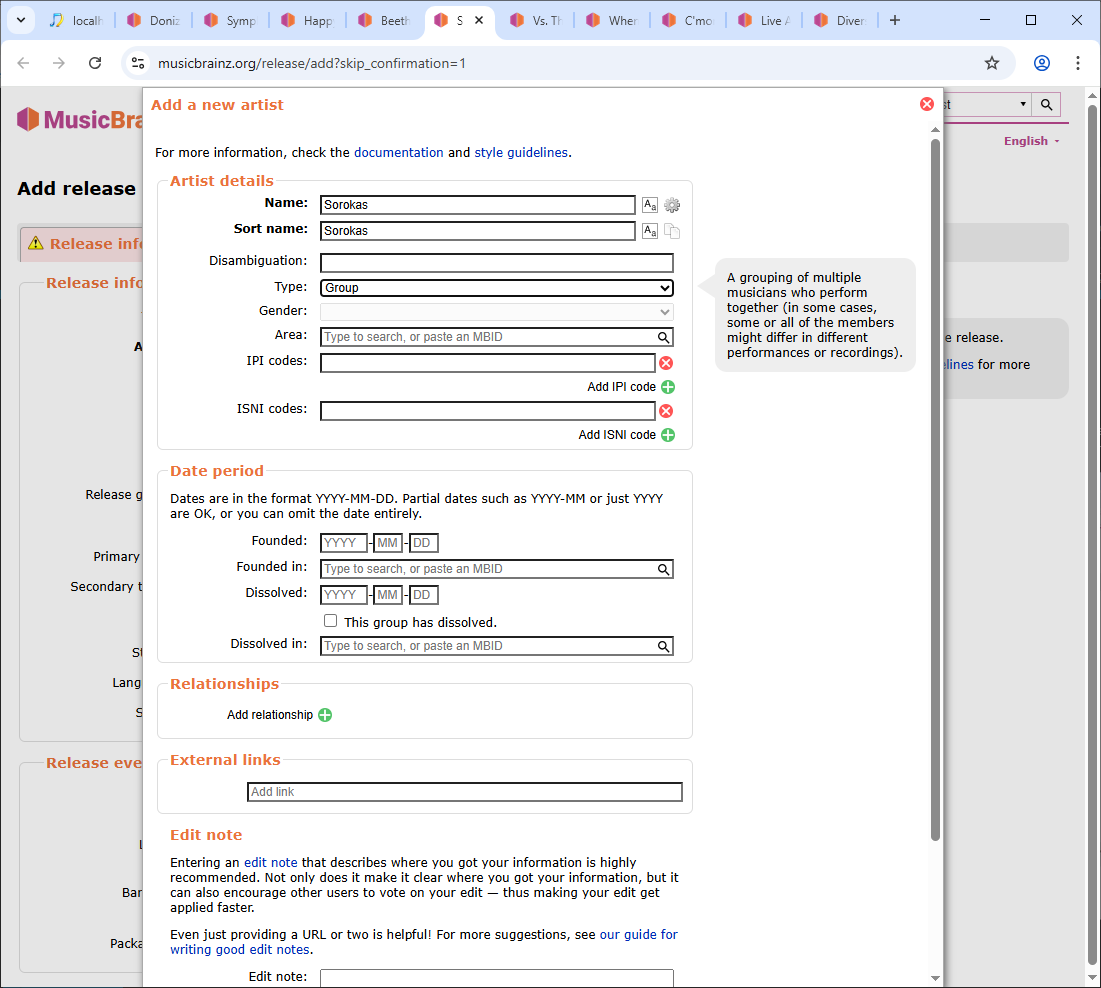Close the current S tab
The width and height of the screenshot is (1101, 988).
point(479,20)
